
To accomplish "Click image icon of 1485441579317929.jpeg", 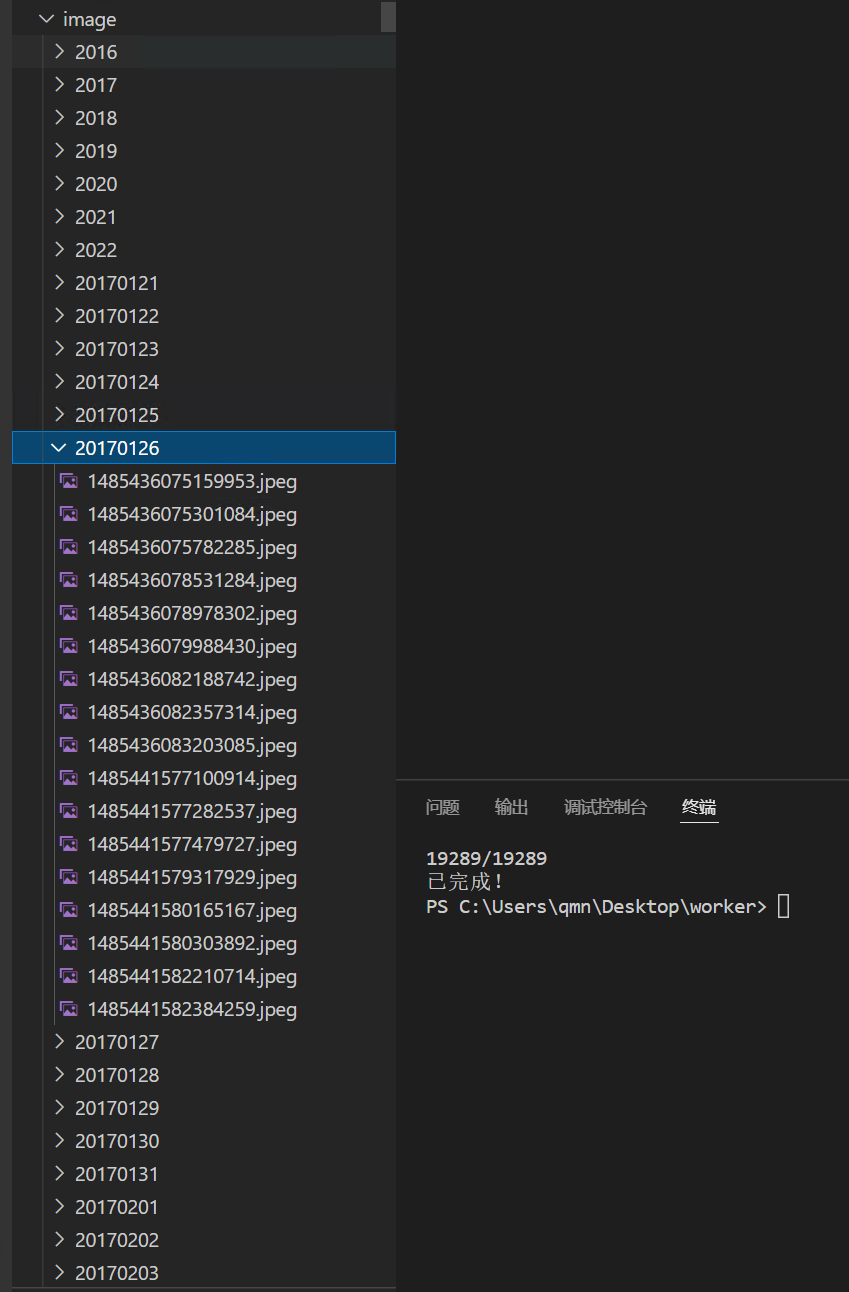I will tap(69, 877).
